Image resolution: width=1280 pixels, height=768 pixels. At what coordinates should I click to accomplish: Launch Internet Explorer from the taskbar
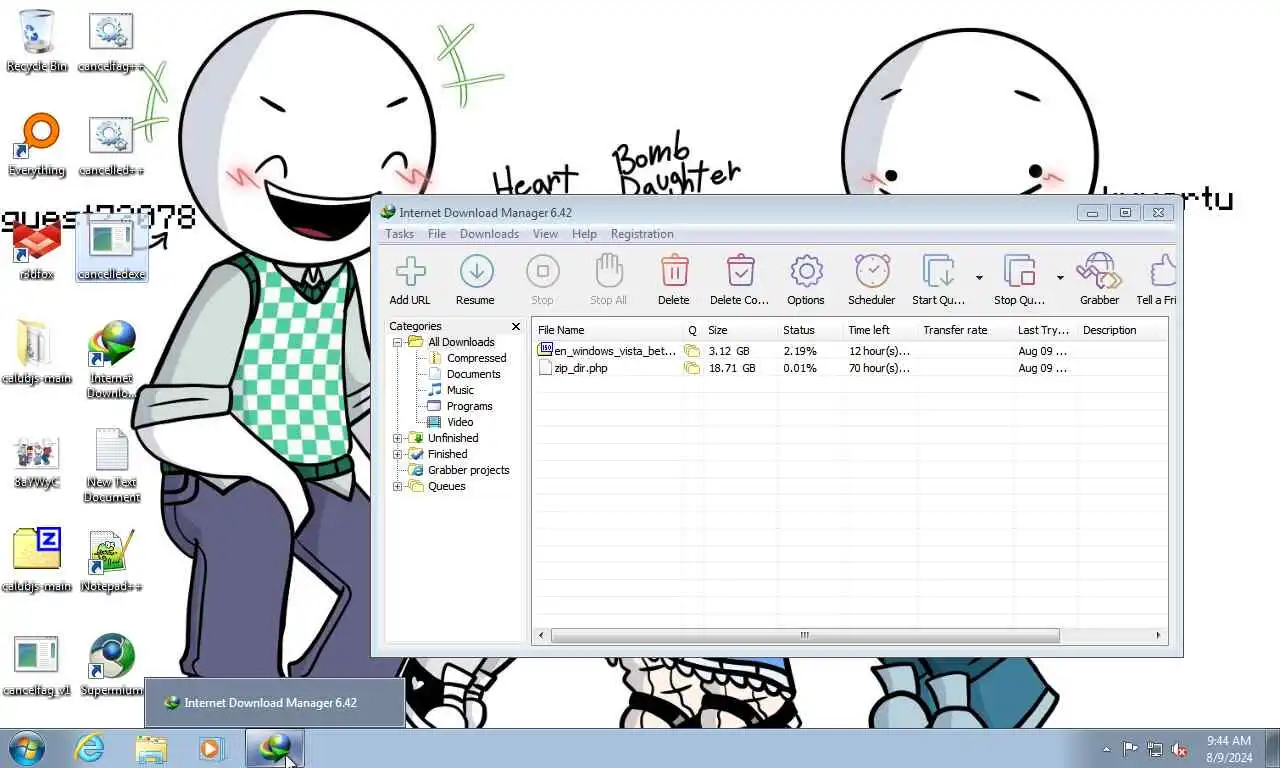89,748
